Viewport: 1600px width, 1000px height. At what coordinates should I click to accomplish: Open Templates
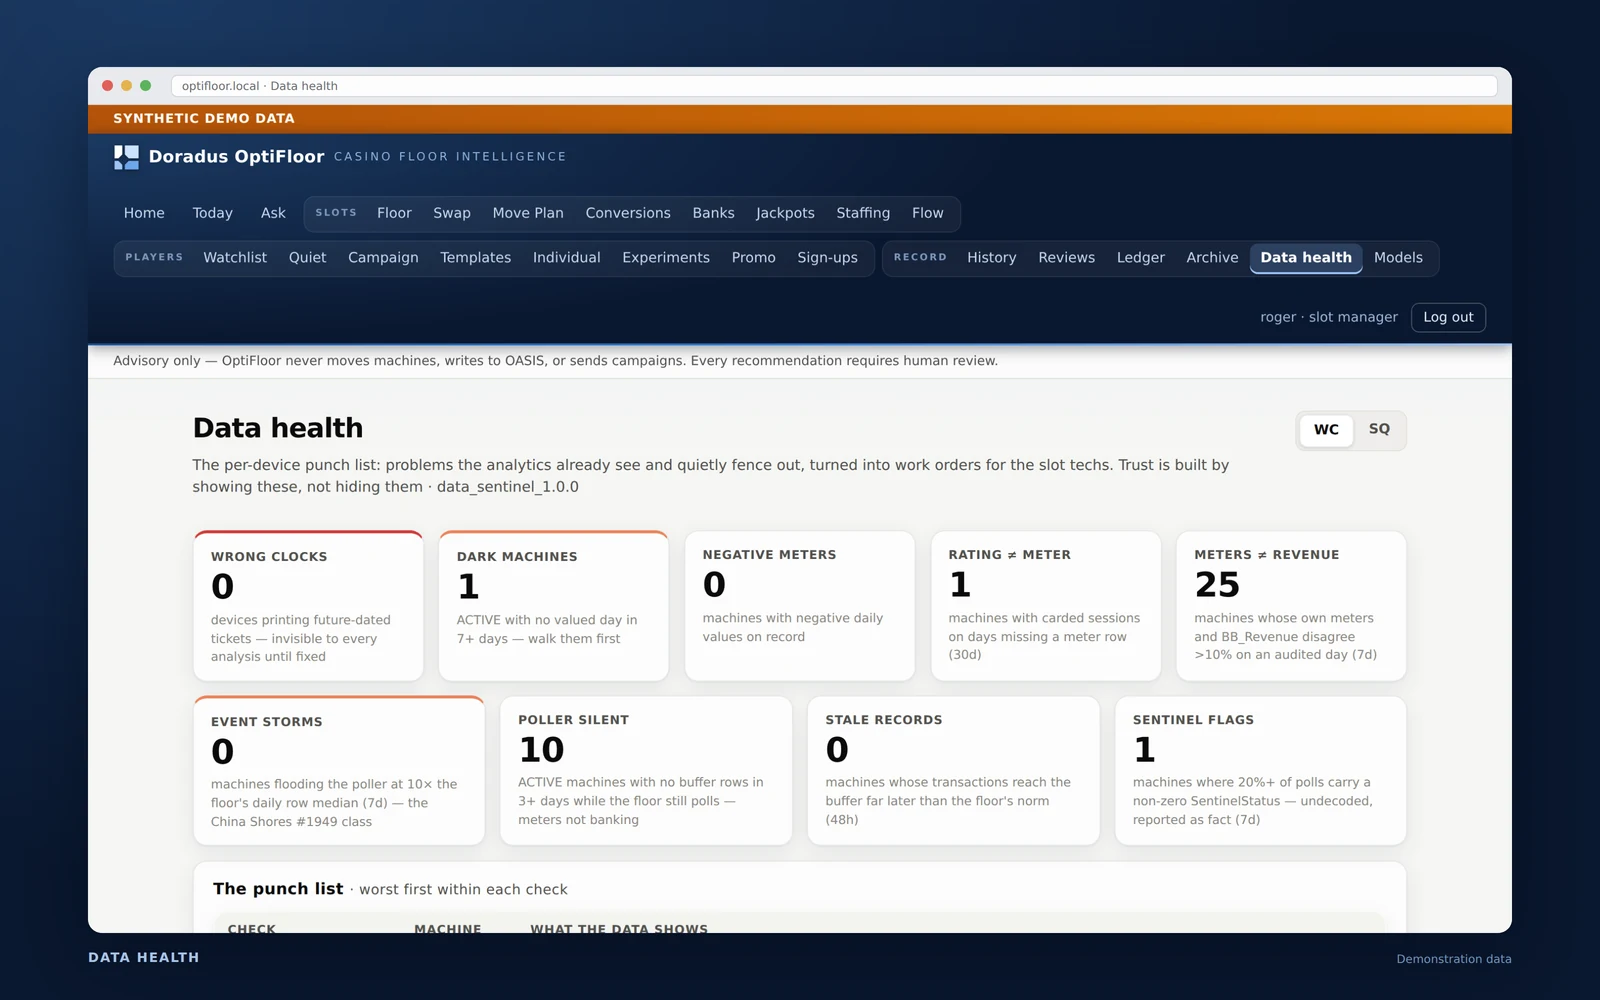pos(475,258)
